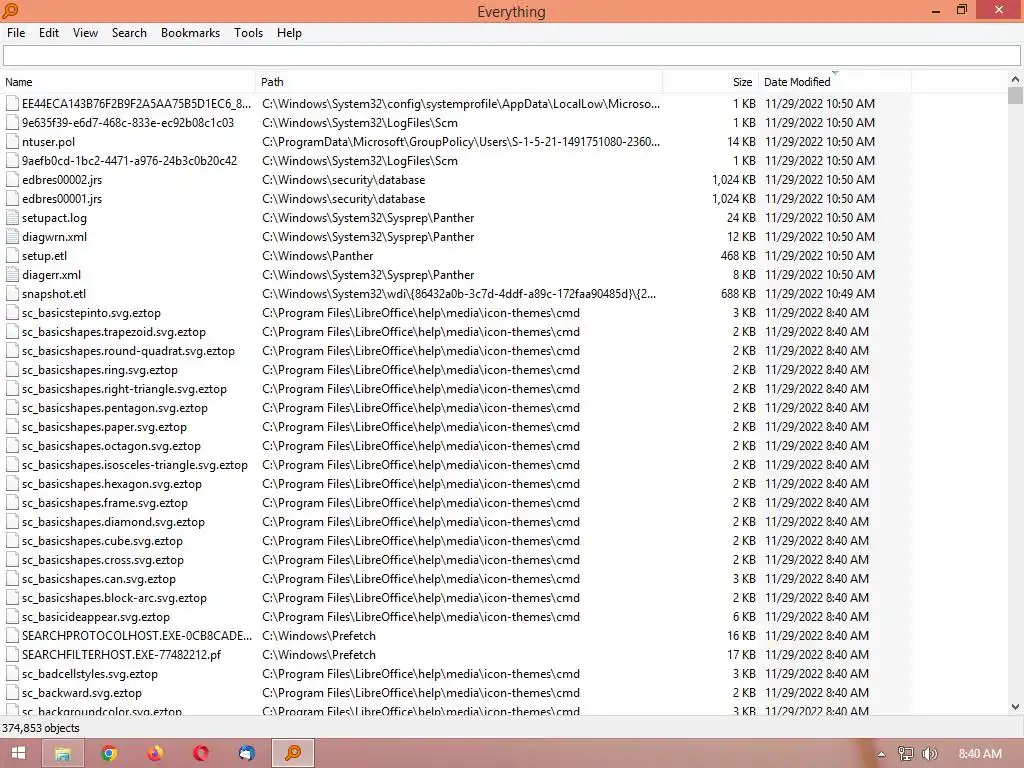Click the icon of sc_backward.svg.eztop
Screen dimensions: 1024x768
click(12, 692)
